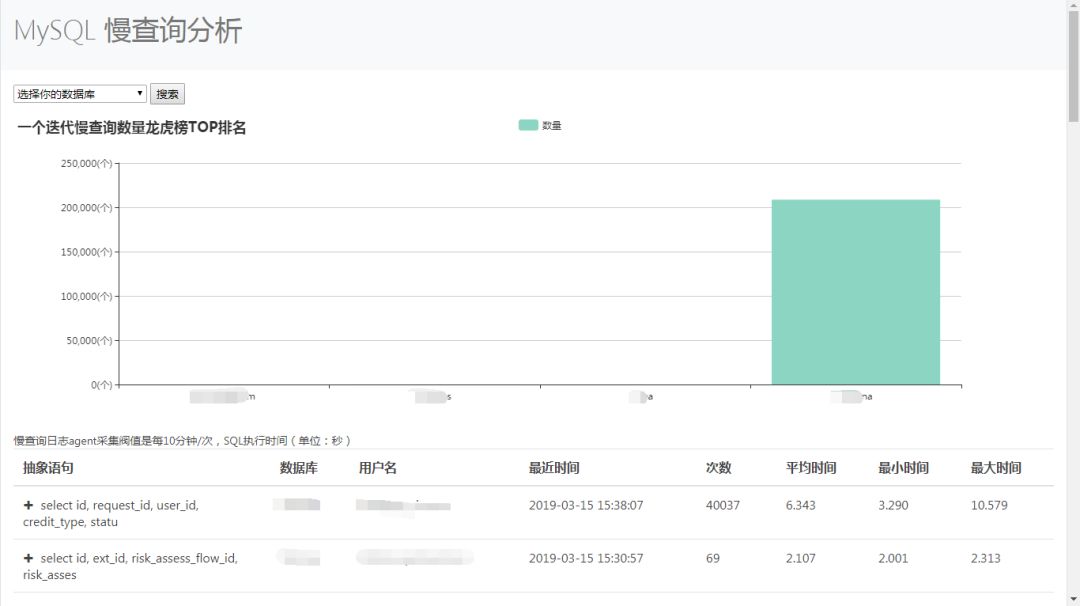1080x606 pixels.
Task: Click the 数据库 column header
Action: click(x=298, y=468)
